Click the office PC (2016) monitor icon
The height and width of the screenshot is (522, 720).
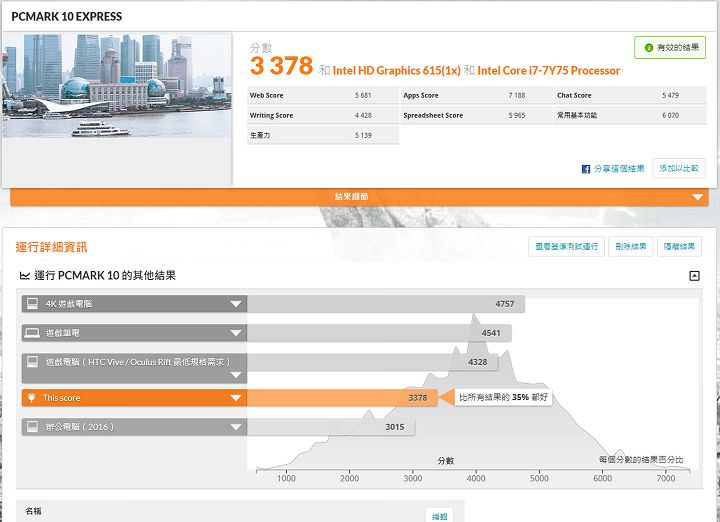pyautogui.click(x=33, y=427)
